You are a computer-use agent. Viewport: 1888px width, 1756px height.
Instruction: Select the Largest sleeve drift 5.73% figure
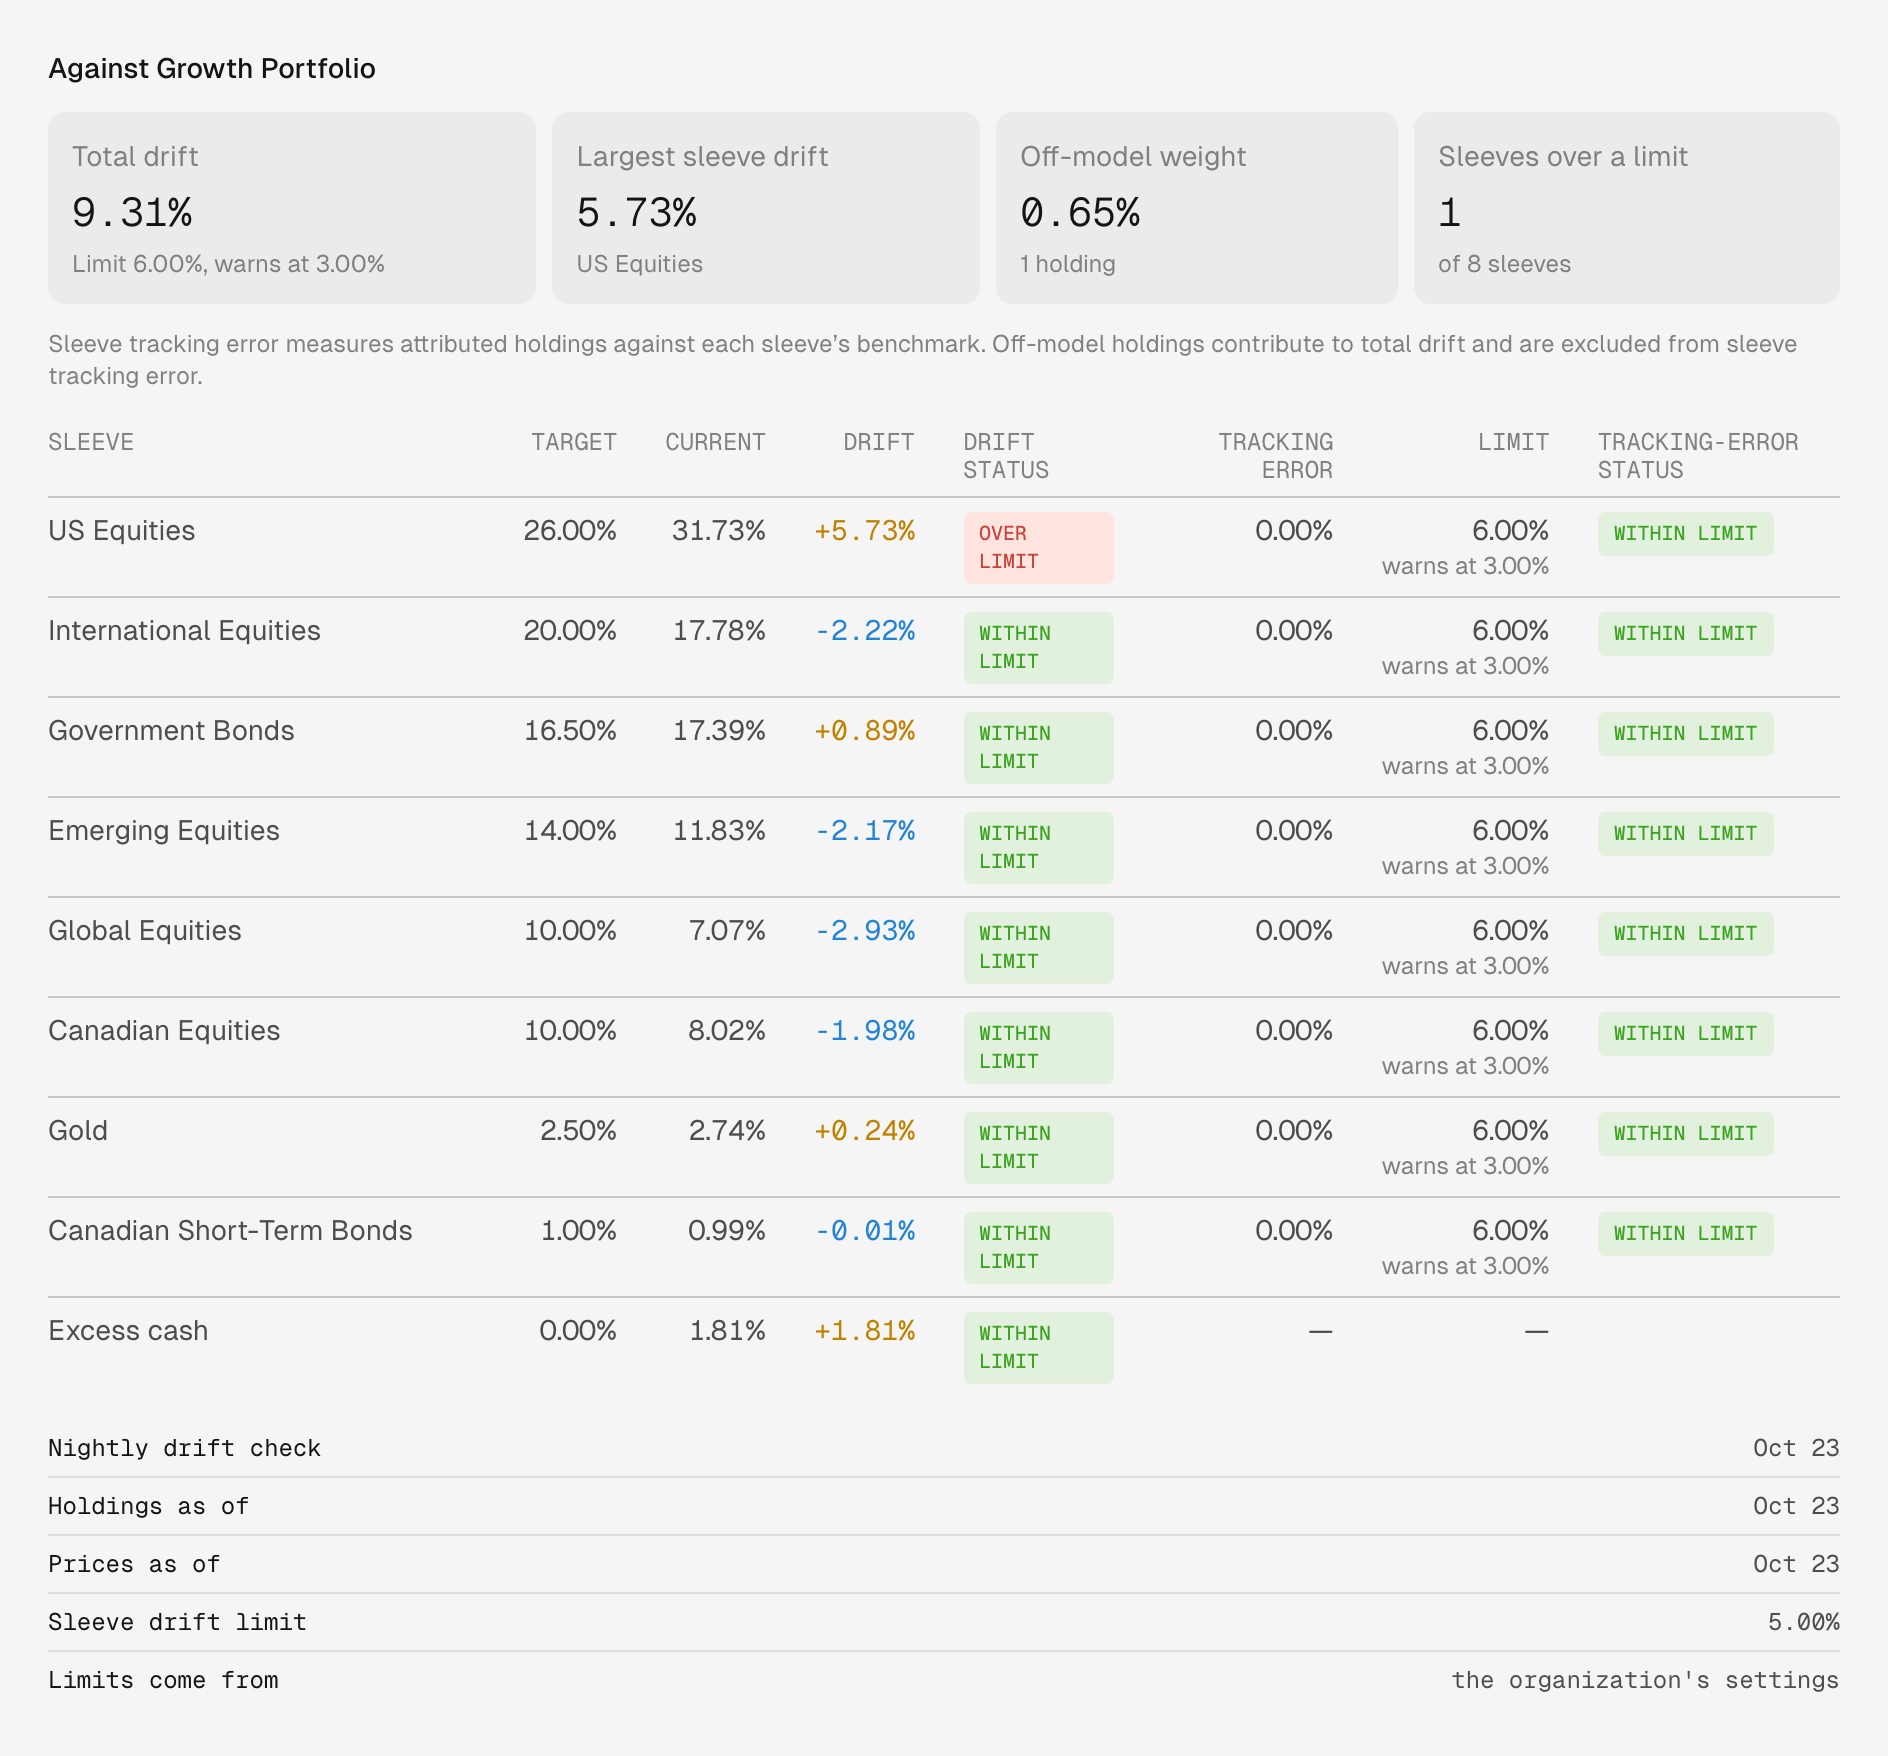click(637, 212)
